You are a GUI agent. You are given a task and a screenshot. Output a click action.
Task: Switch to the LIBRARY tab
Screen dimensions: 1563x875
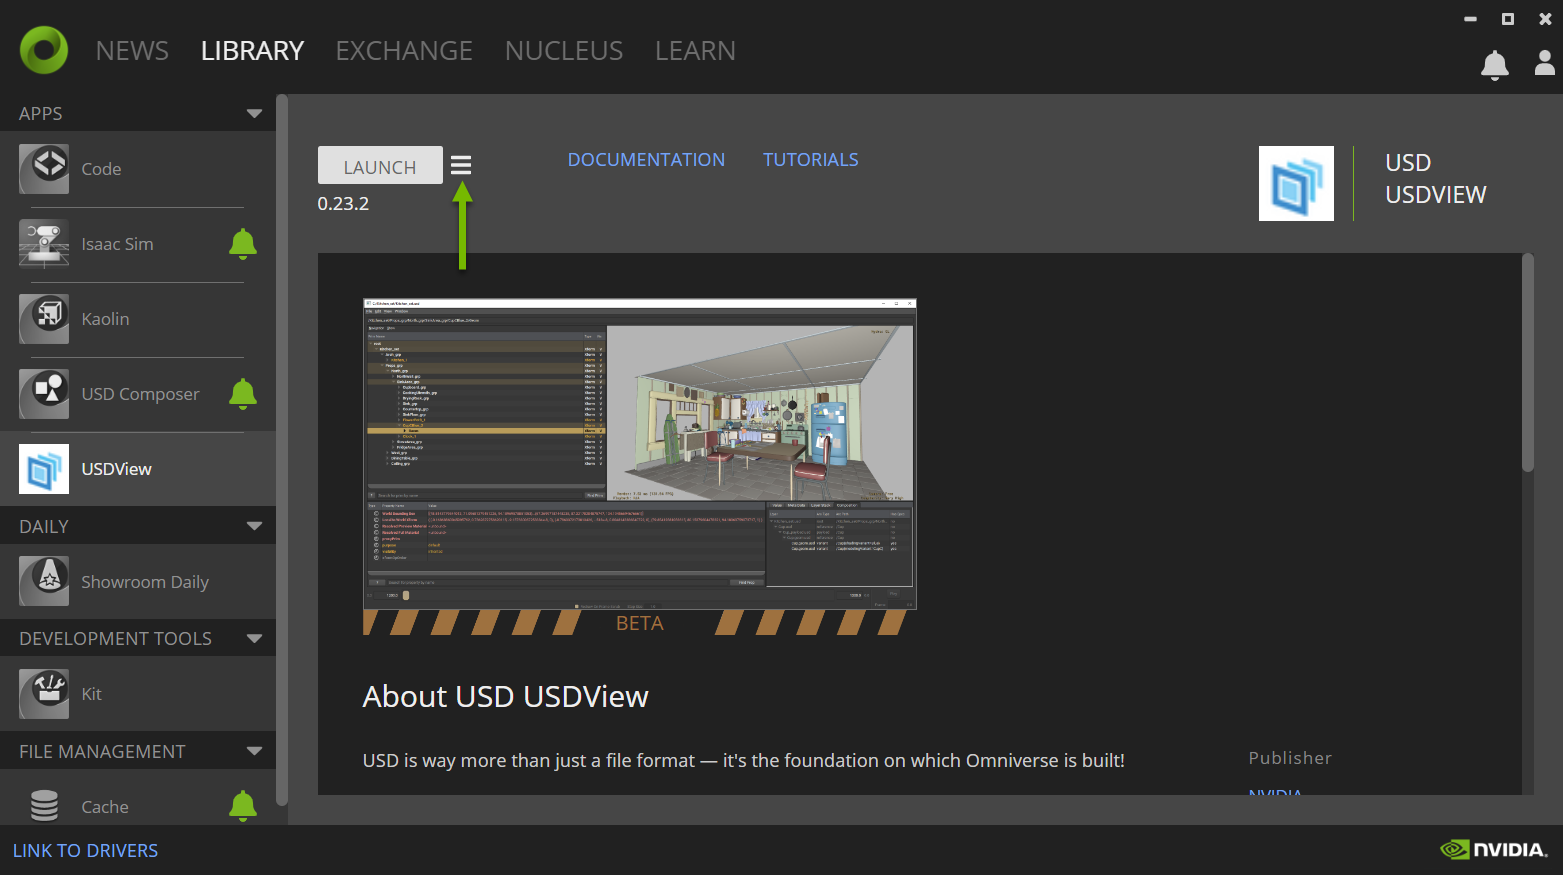(x=252, y=51)
